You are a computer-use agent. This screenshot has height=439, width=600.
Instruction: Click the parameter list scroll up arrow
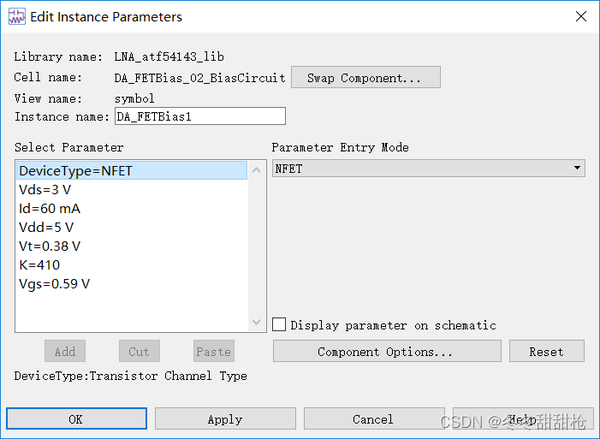[x=256, y=170]
